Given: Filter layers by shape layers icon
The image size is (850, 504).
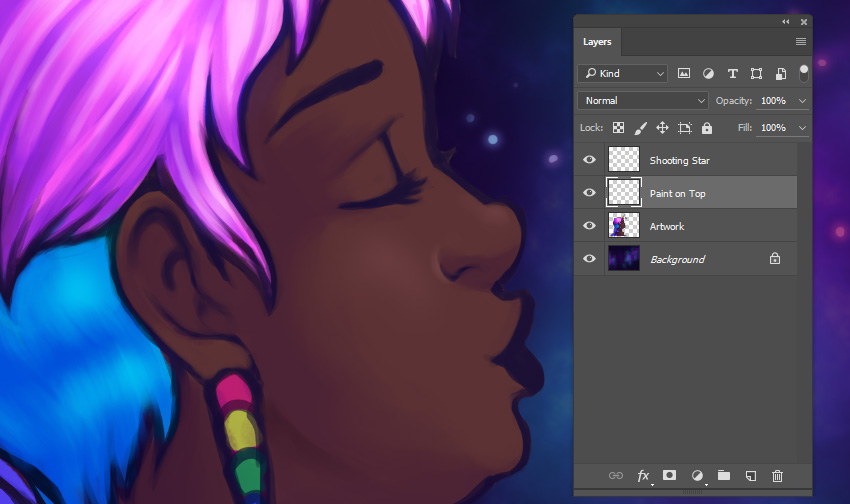Looking at the screenshot, I should click(x=756, y=74).
